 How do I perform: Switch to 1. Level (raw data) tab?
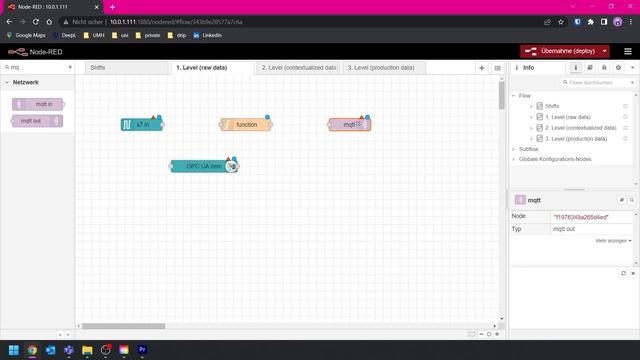tap(212, 68)
